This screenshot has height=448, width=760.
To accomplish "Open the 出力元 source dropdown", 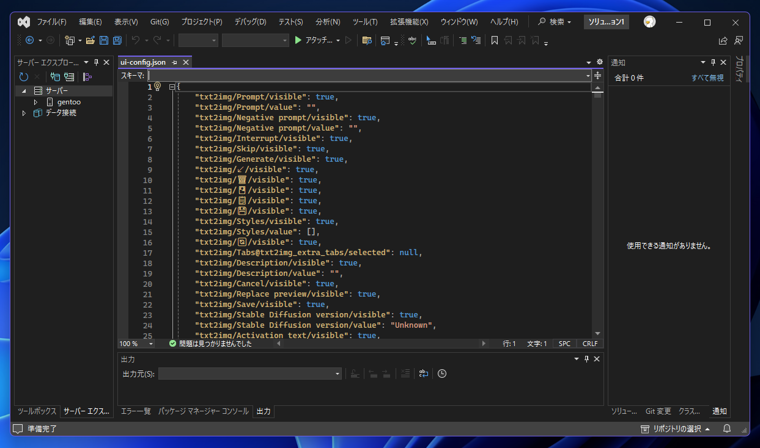I will 337,374.
